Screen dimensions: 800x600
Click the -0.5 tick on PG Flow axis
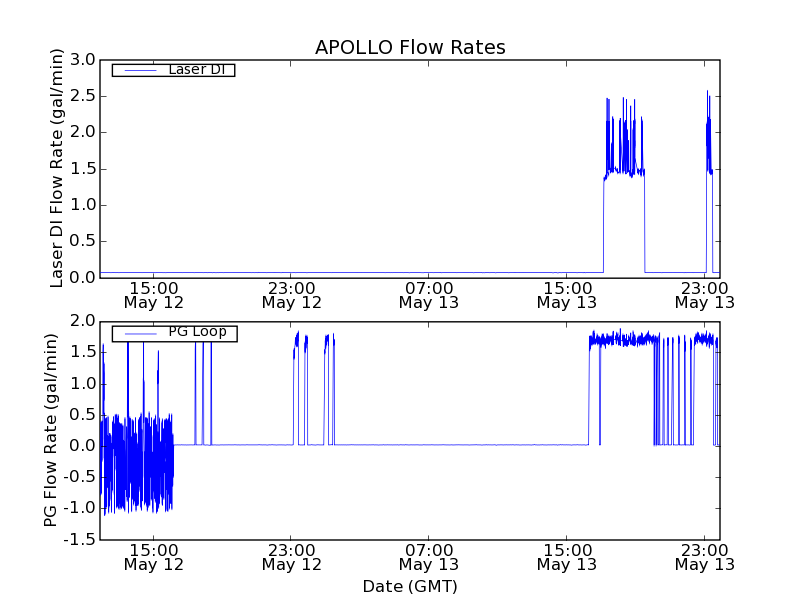click(x=80, y=478)
